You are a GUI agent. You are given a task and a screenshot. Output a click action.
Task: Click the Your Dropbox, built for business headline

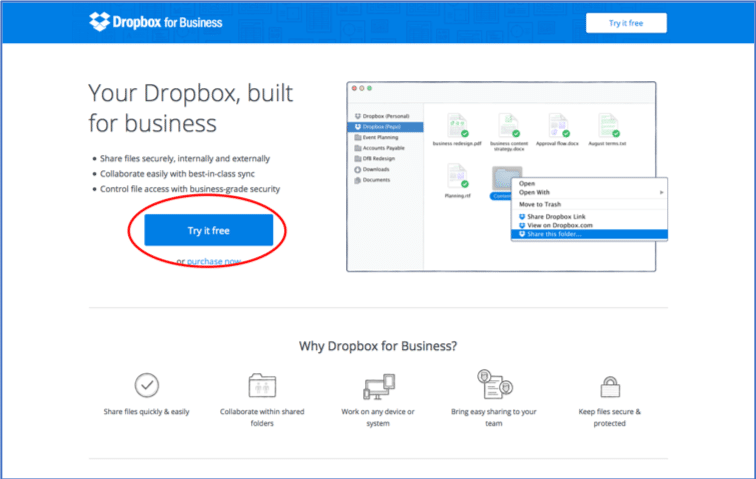tap(190, 108)
